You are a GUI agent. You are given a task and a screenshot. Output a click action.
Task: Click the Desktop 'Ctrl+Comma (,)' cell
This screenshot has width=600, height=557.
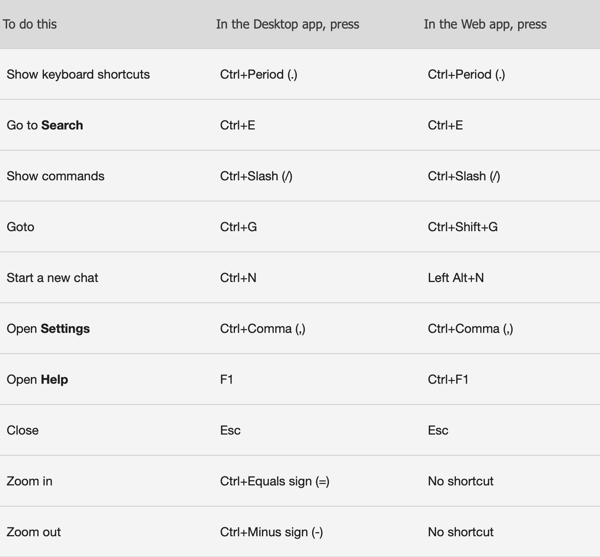(262, 329)
